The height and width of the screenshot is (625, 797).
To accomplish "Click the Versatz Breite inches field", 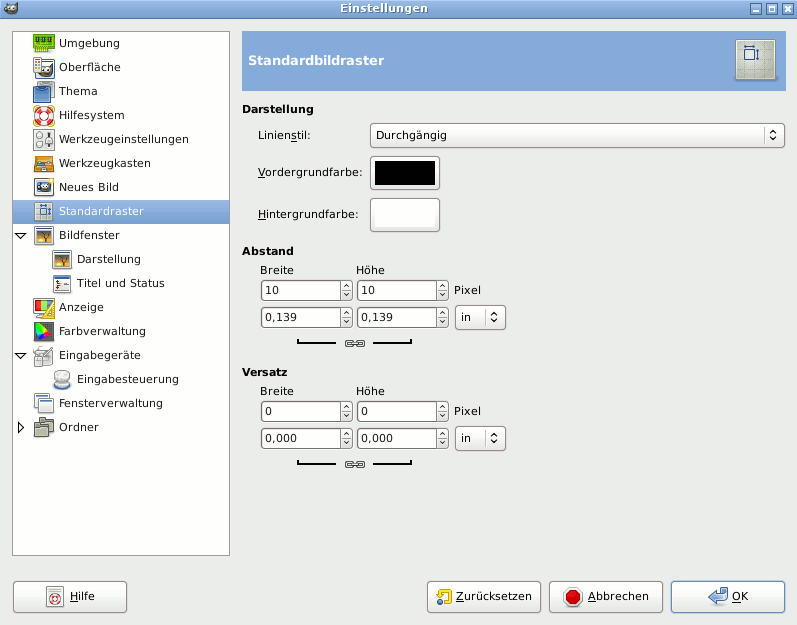I will [x=300, y=438].
